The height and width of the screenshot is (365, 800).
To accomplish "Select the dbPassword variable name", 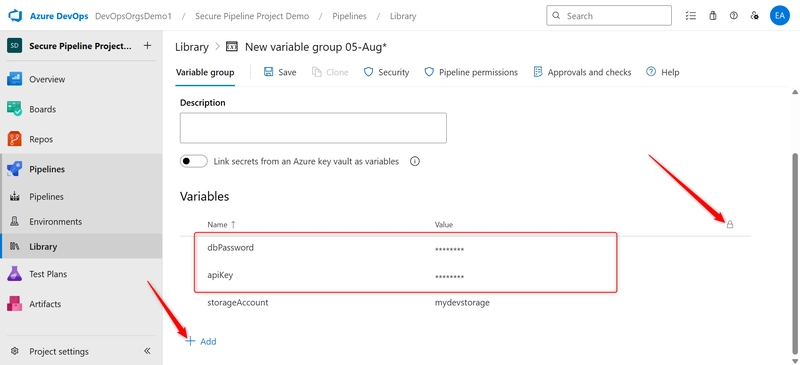I will coord(231,248).
